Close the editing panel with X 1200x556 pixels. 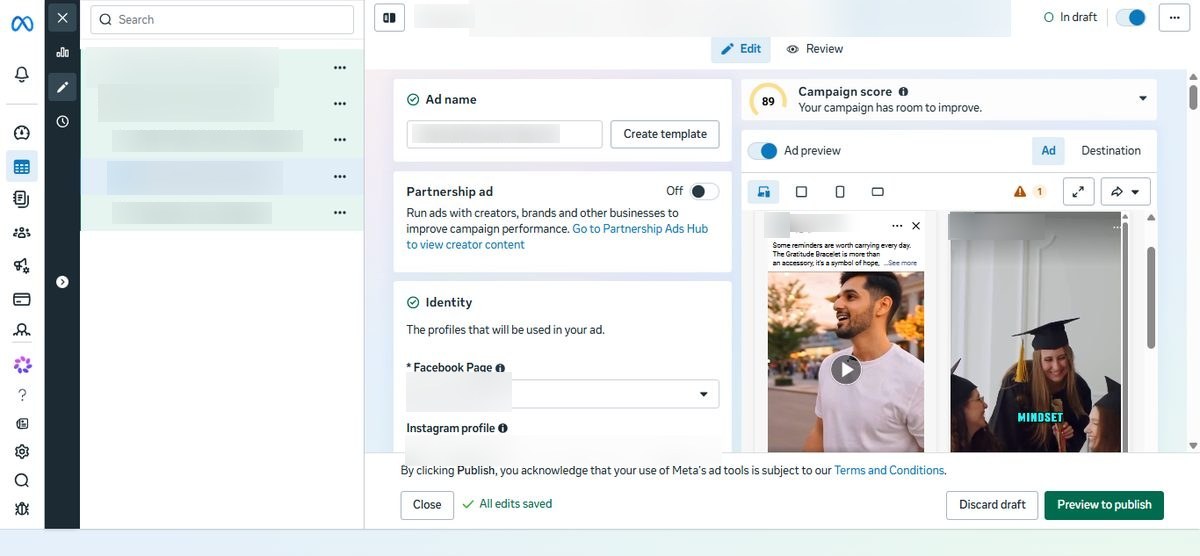click(x=63, y=18)
